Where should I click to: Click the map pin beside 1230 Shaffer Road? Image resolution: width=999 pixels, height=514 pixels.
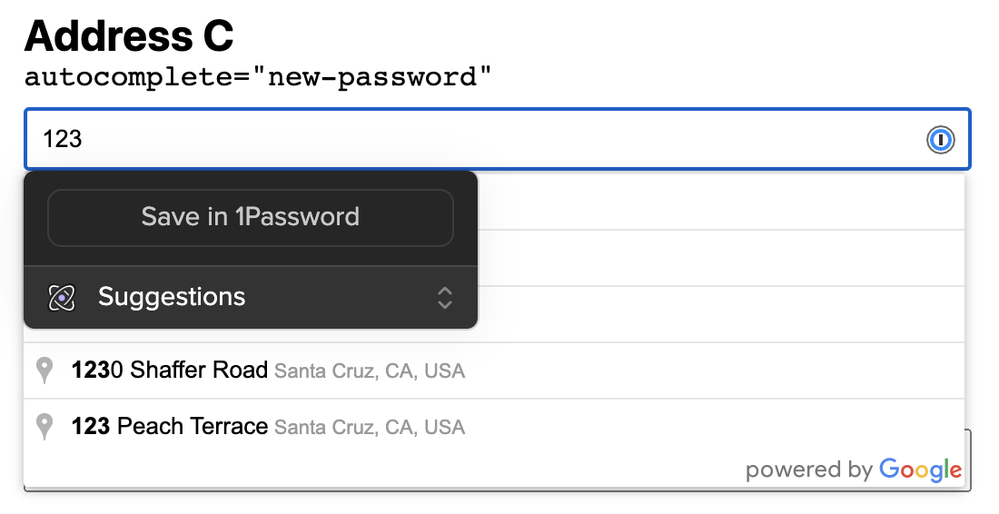pos(44,371)
